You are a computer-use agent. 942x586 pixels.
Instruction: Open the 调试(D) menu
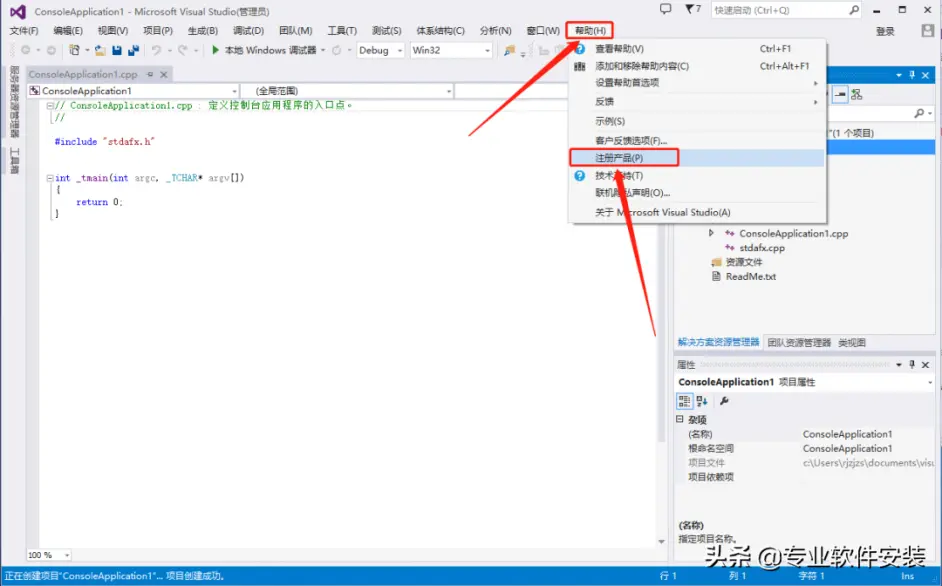[248, 31]
